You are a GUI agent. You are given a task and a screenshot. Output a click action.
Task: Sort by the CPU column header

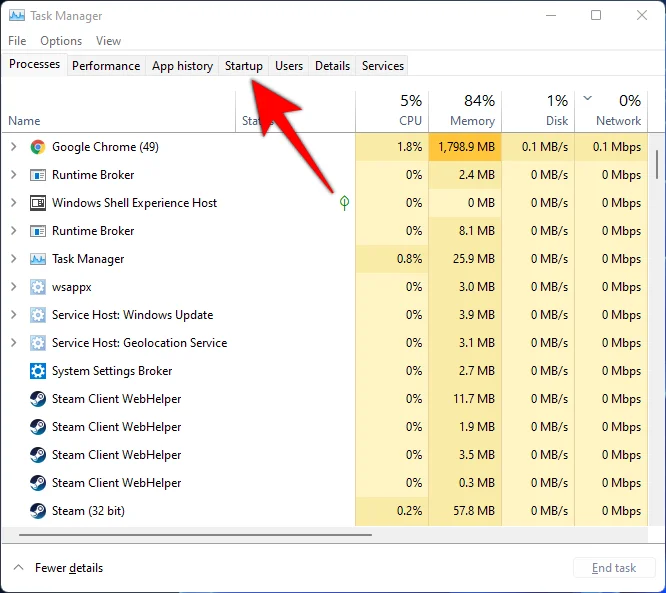392,111
